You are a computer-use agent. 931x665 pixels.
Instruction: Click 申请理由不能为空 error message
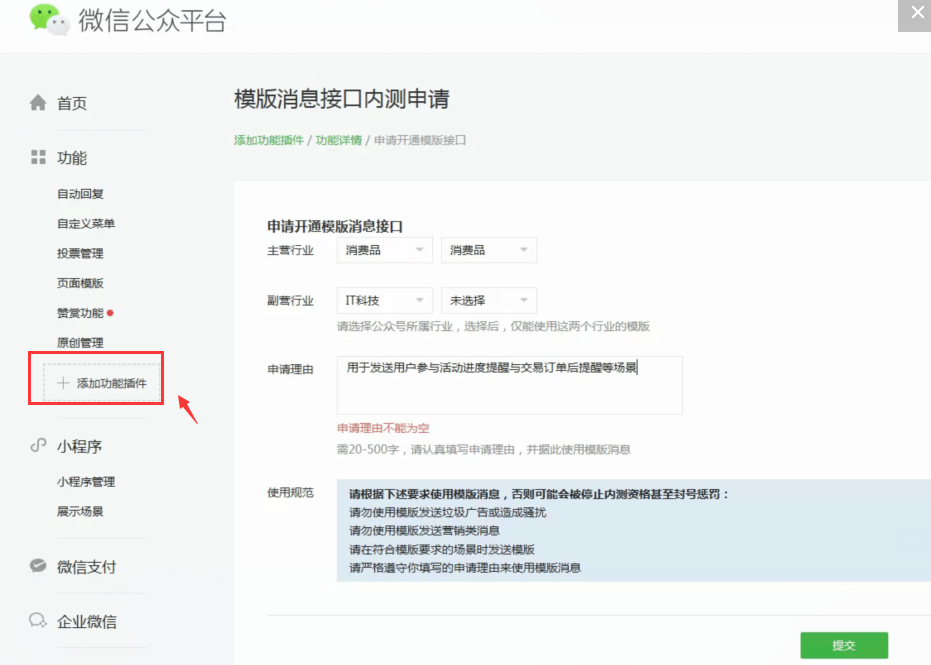[383, 428]
